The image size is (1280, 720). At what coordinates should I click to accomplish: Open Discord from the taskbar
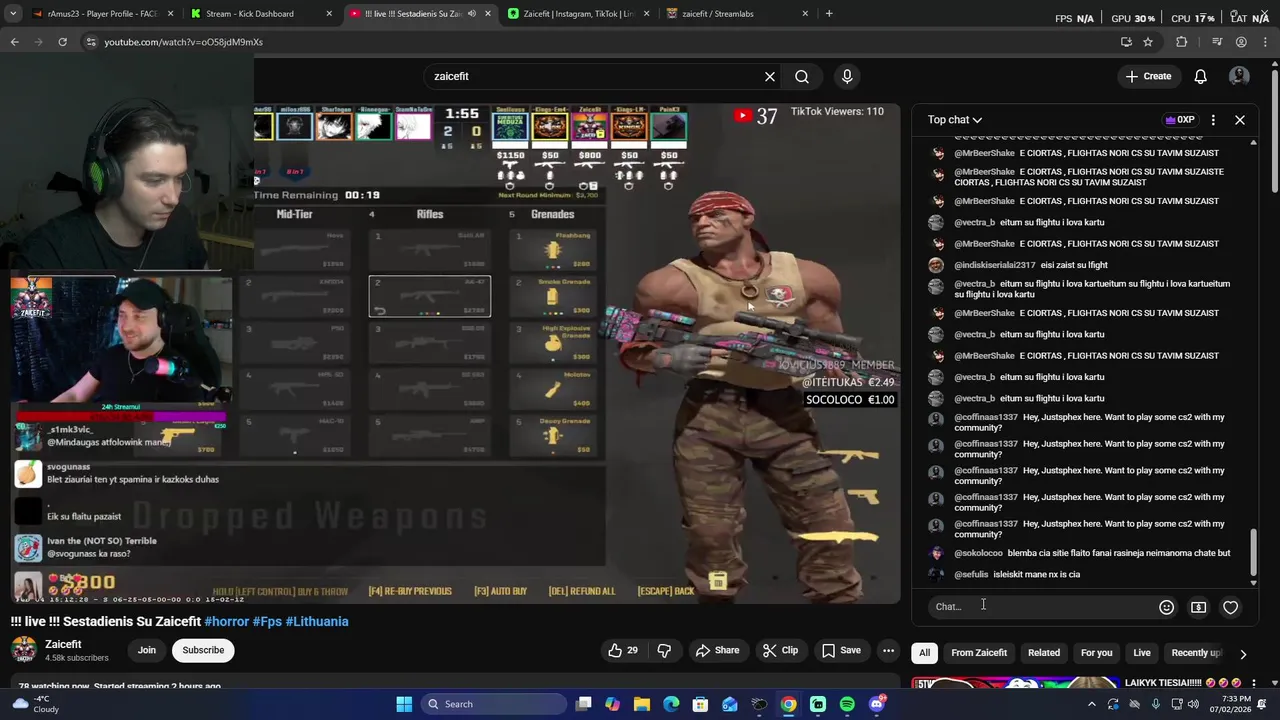coord(877,704)
